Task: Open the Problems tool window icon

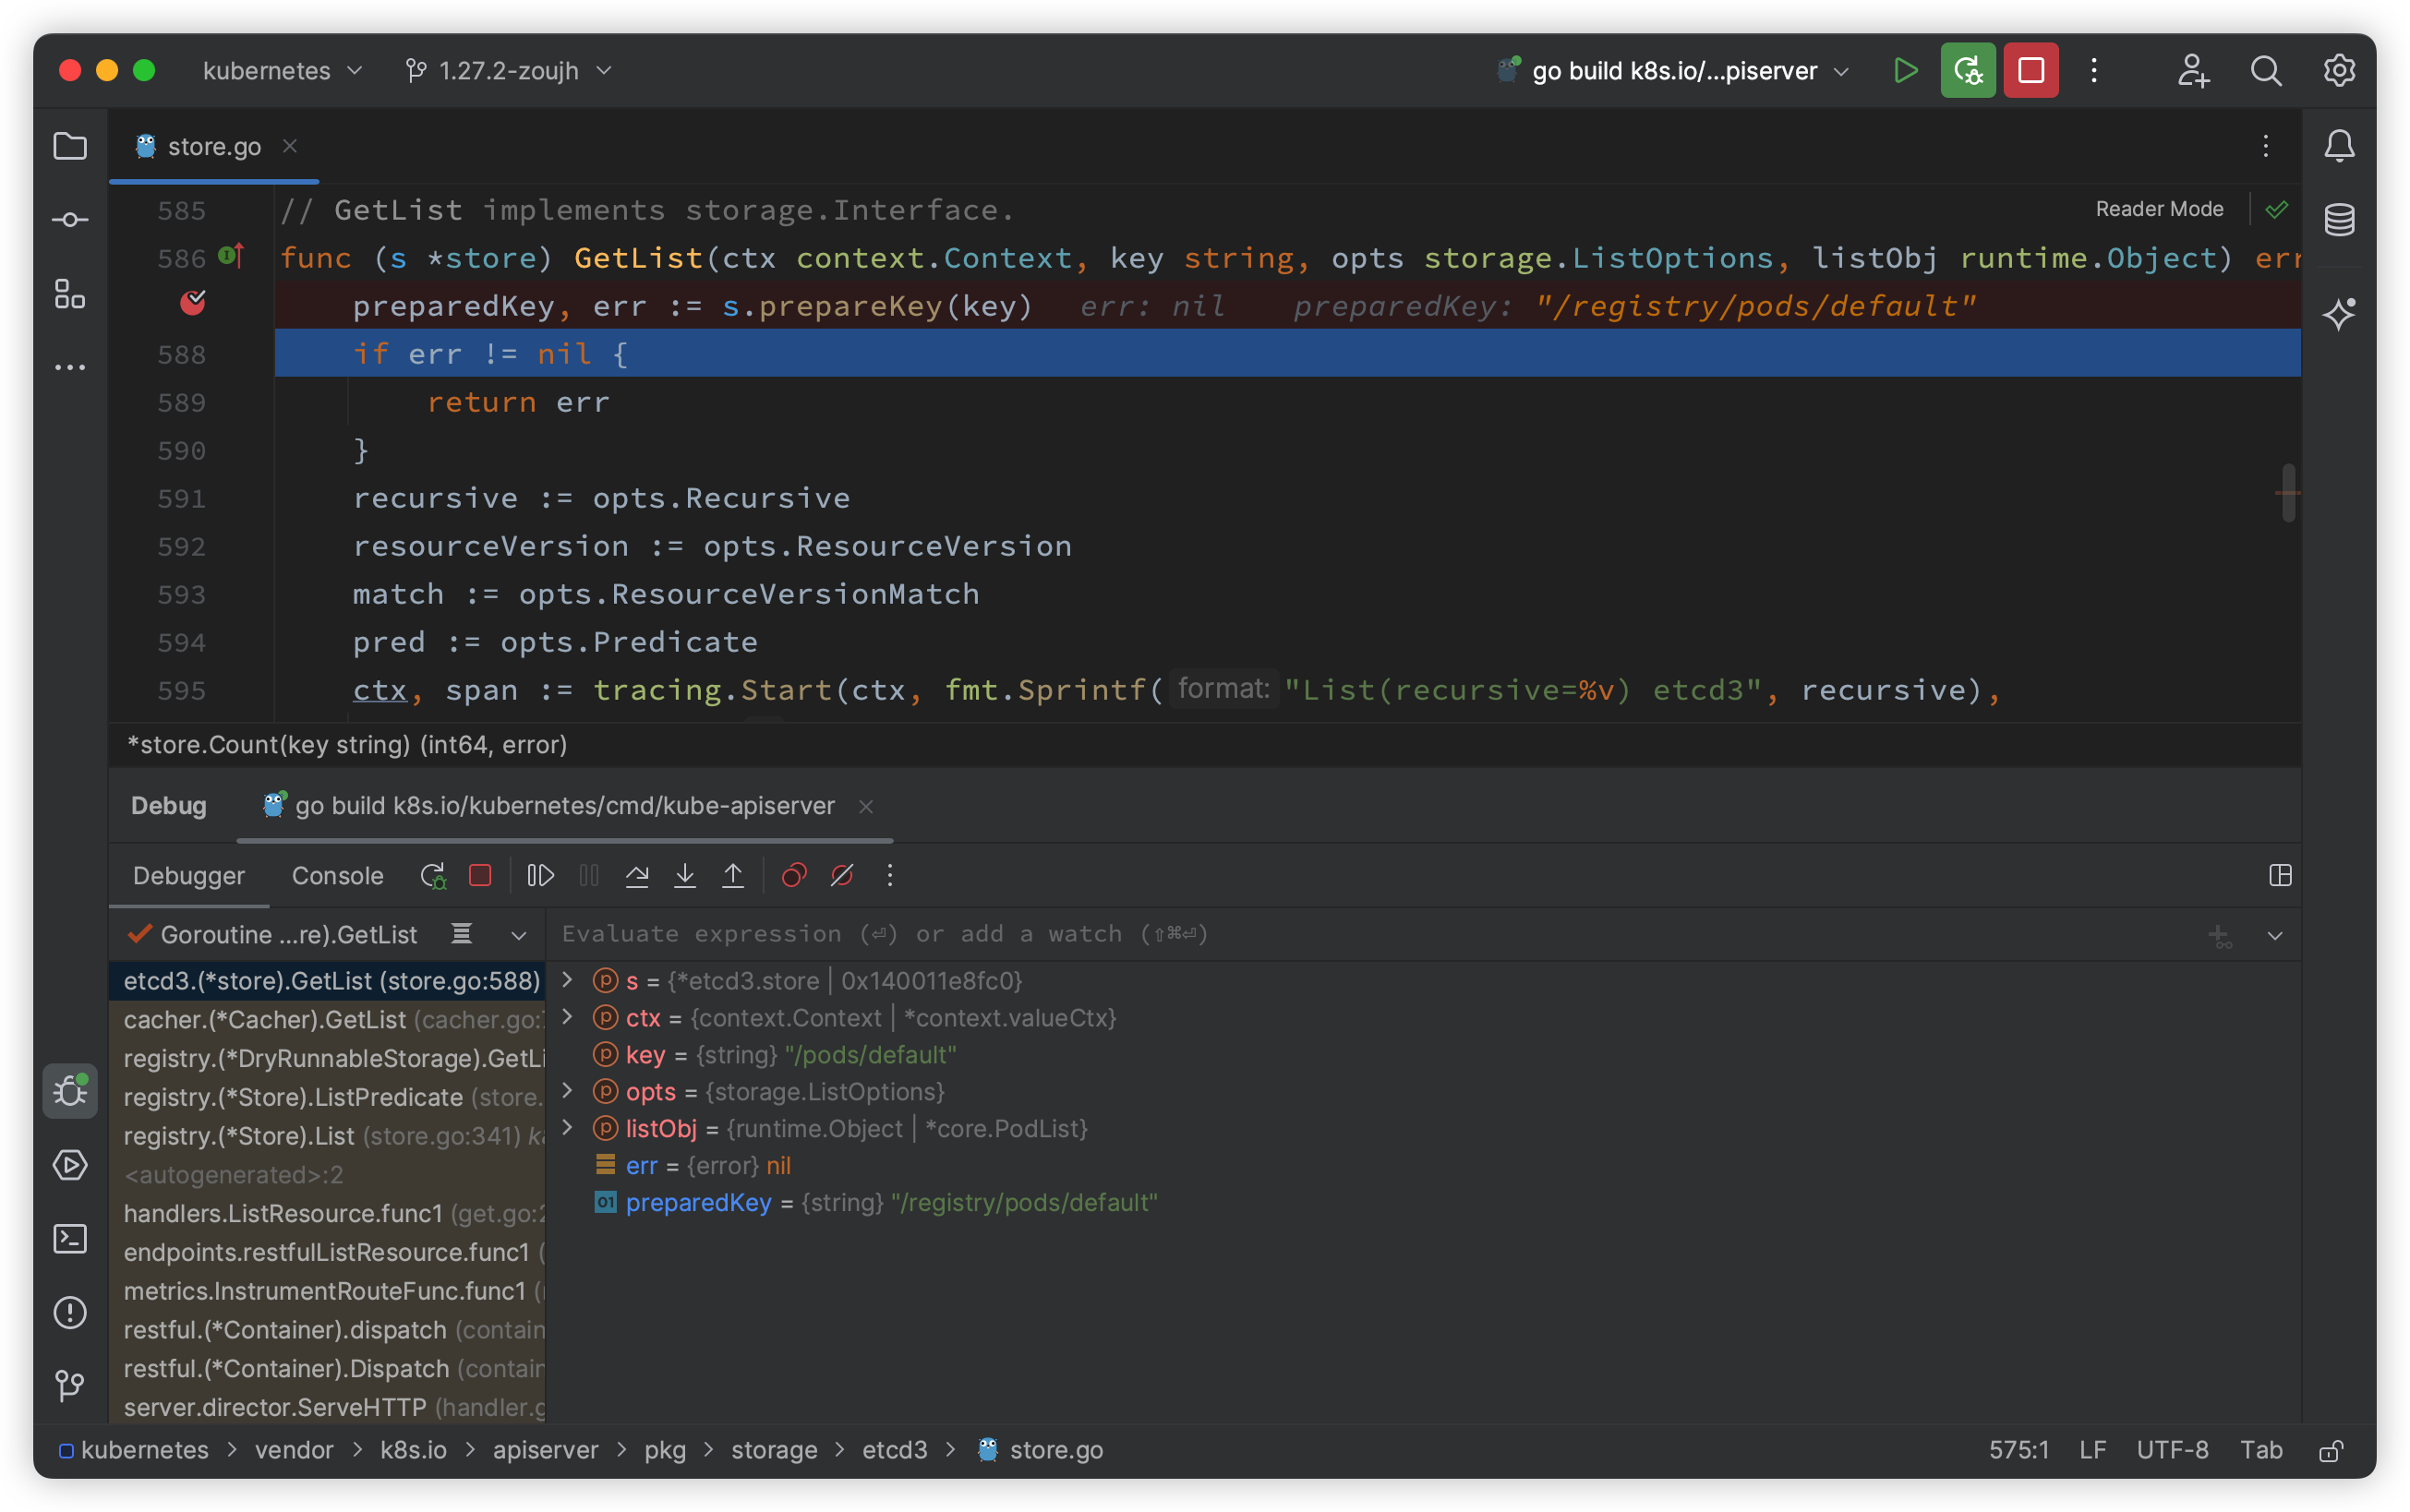Action: coord(70,1313)
